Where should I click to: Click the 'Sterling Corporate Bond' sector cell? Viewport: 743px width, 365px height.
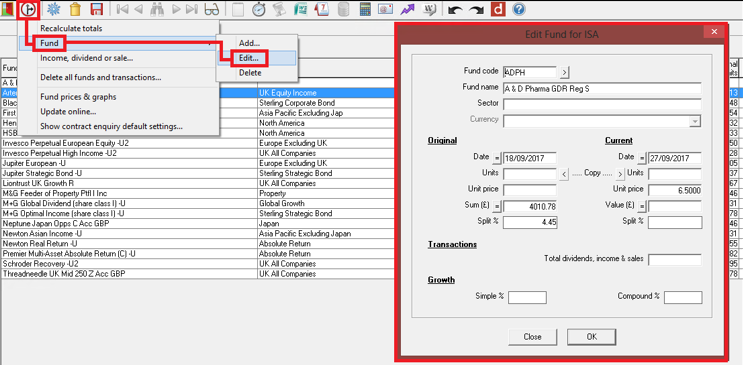click(326, 103)
